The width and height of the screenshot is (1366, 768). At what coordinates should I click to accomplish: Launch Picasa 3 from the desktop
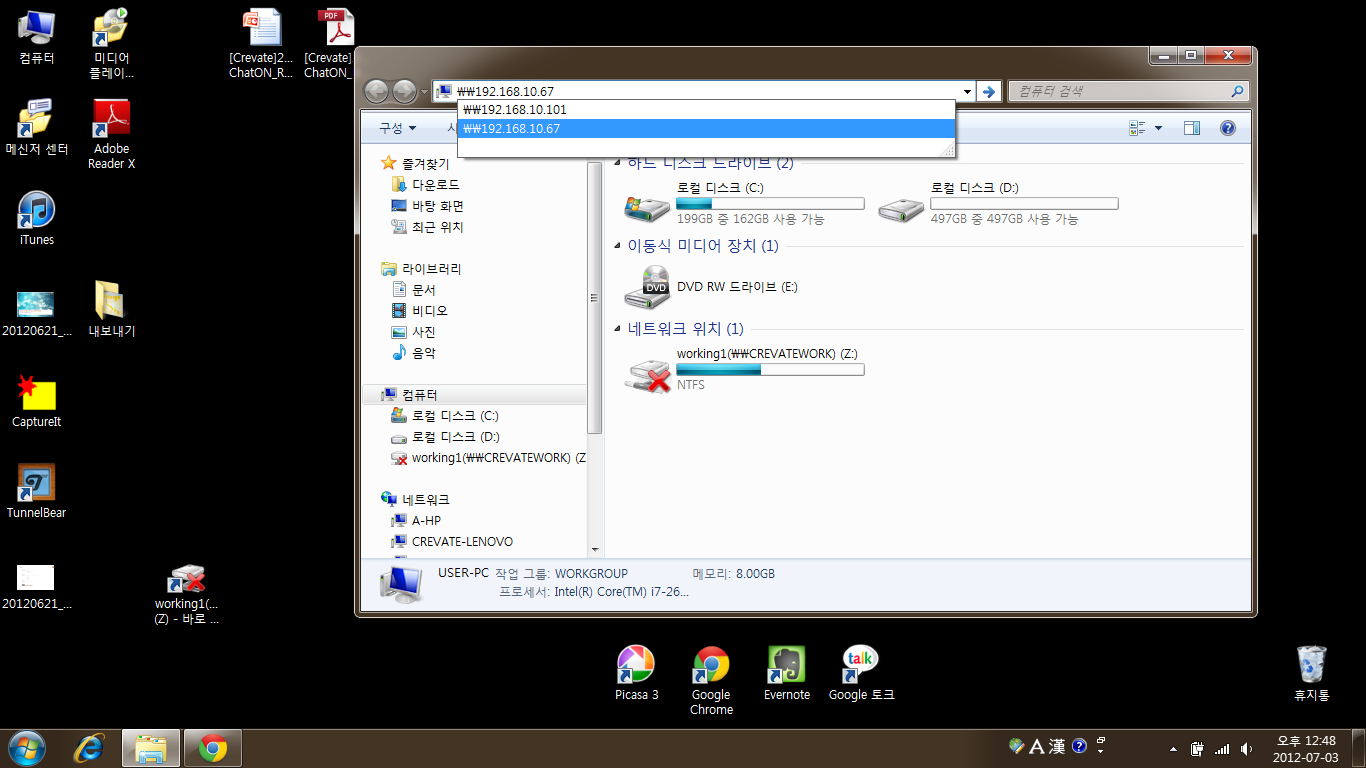(x=637, y=673)
